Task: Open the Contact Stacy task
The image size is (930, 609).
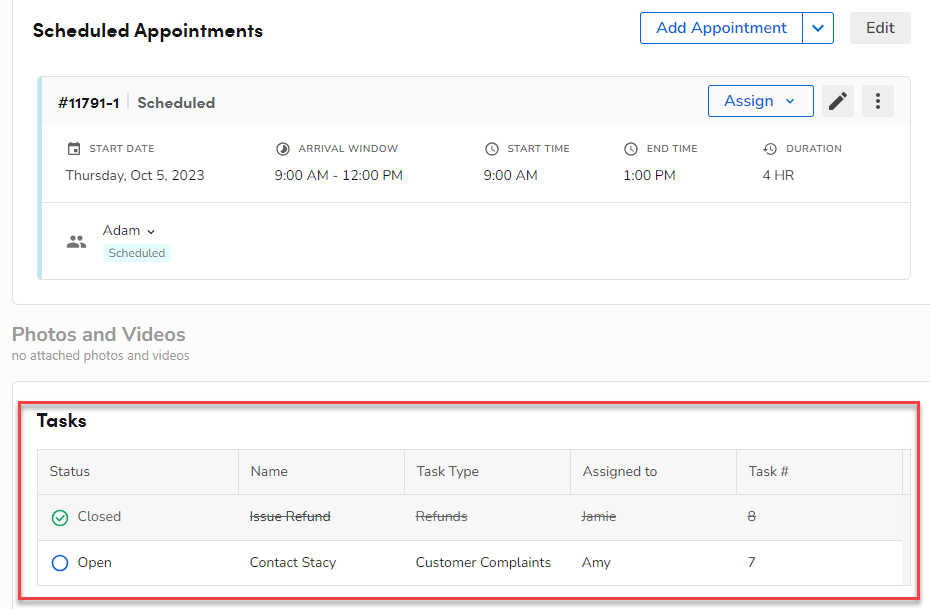Action: [x=292, y=563]
